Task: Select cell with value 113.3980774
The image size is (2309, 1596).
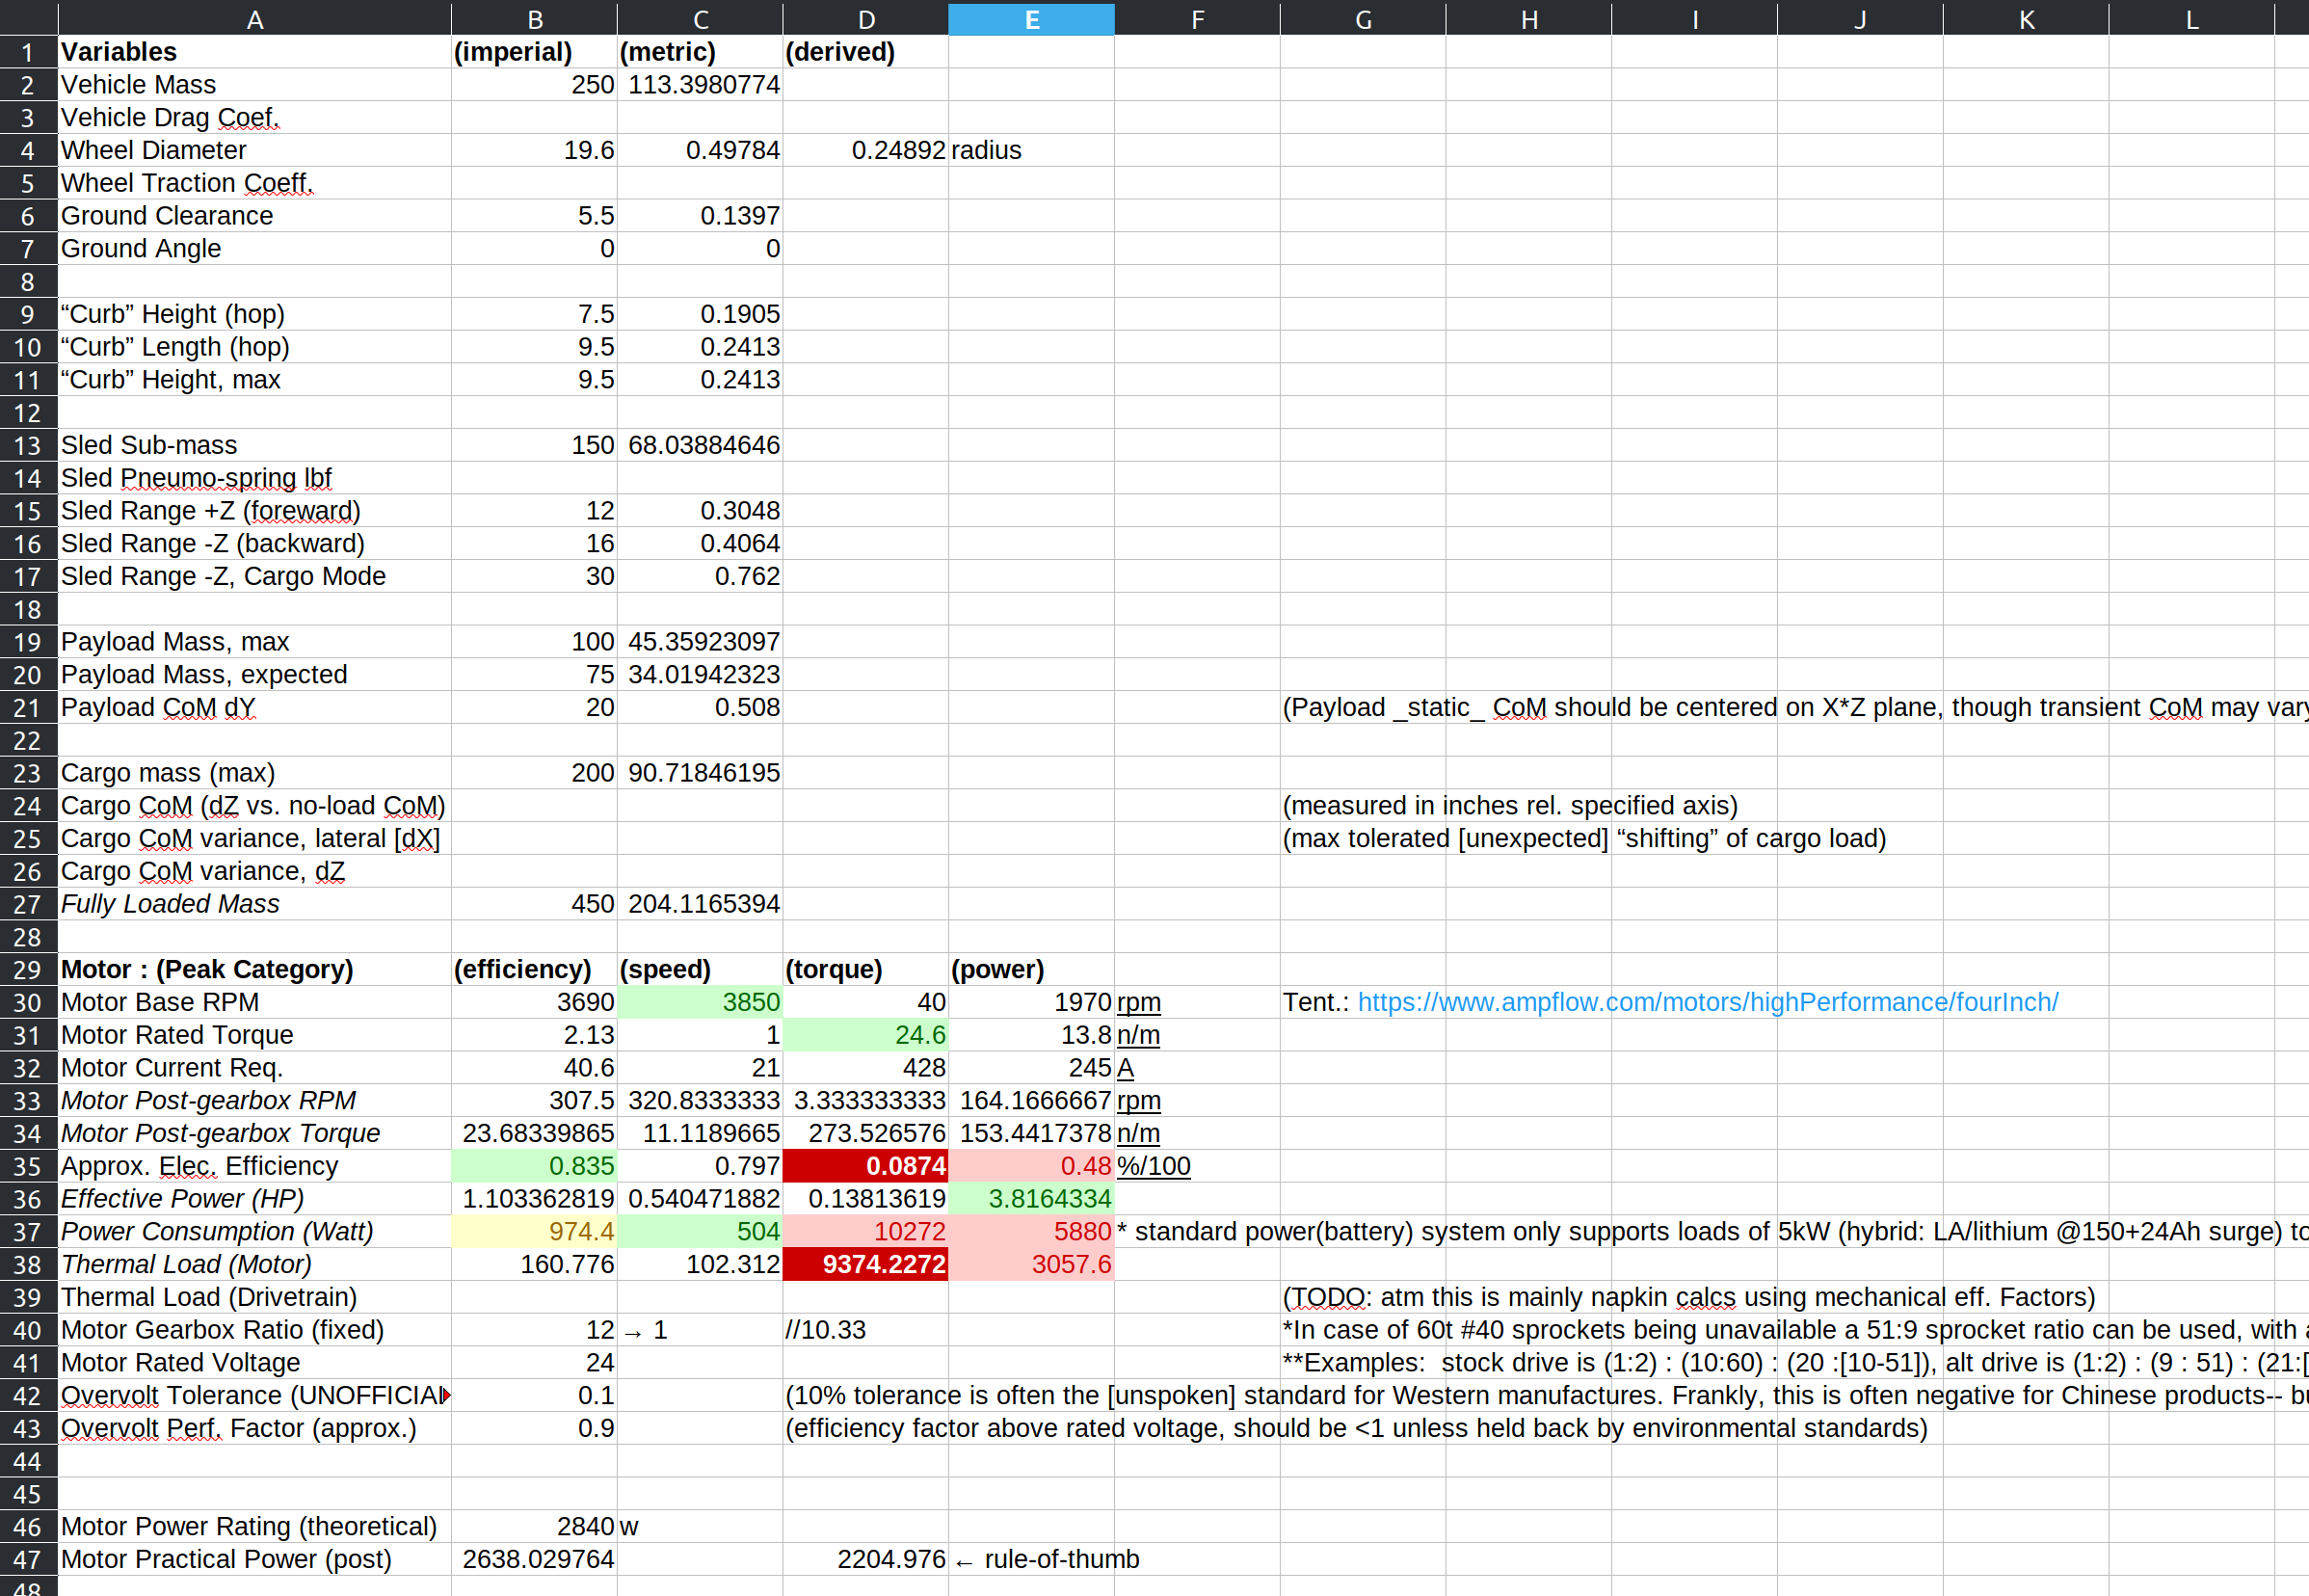Action: [x=700, y=85]
